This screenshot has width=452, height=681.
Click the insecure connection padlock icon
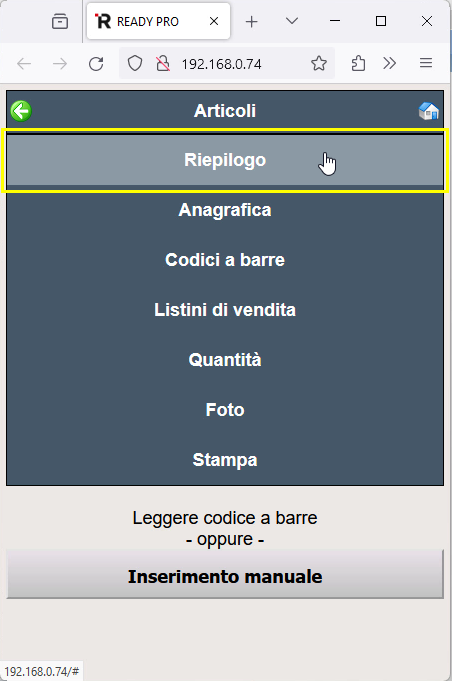click(163, 64)
